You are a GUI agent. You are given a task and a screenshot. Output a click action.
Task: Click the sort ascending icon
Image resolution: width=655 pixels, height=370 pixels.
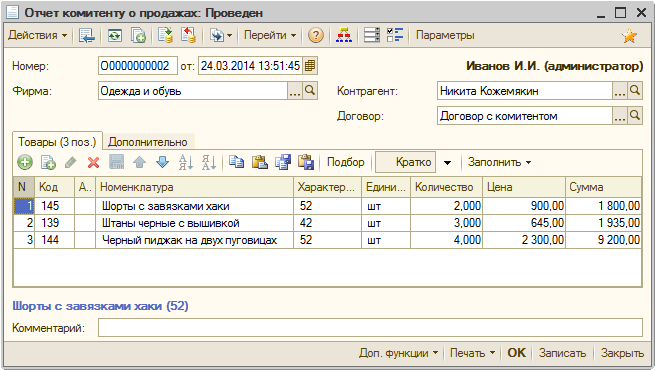tap(185, 162)
